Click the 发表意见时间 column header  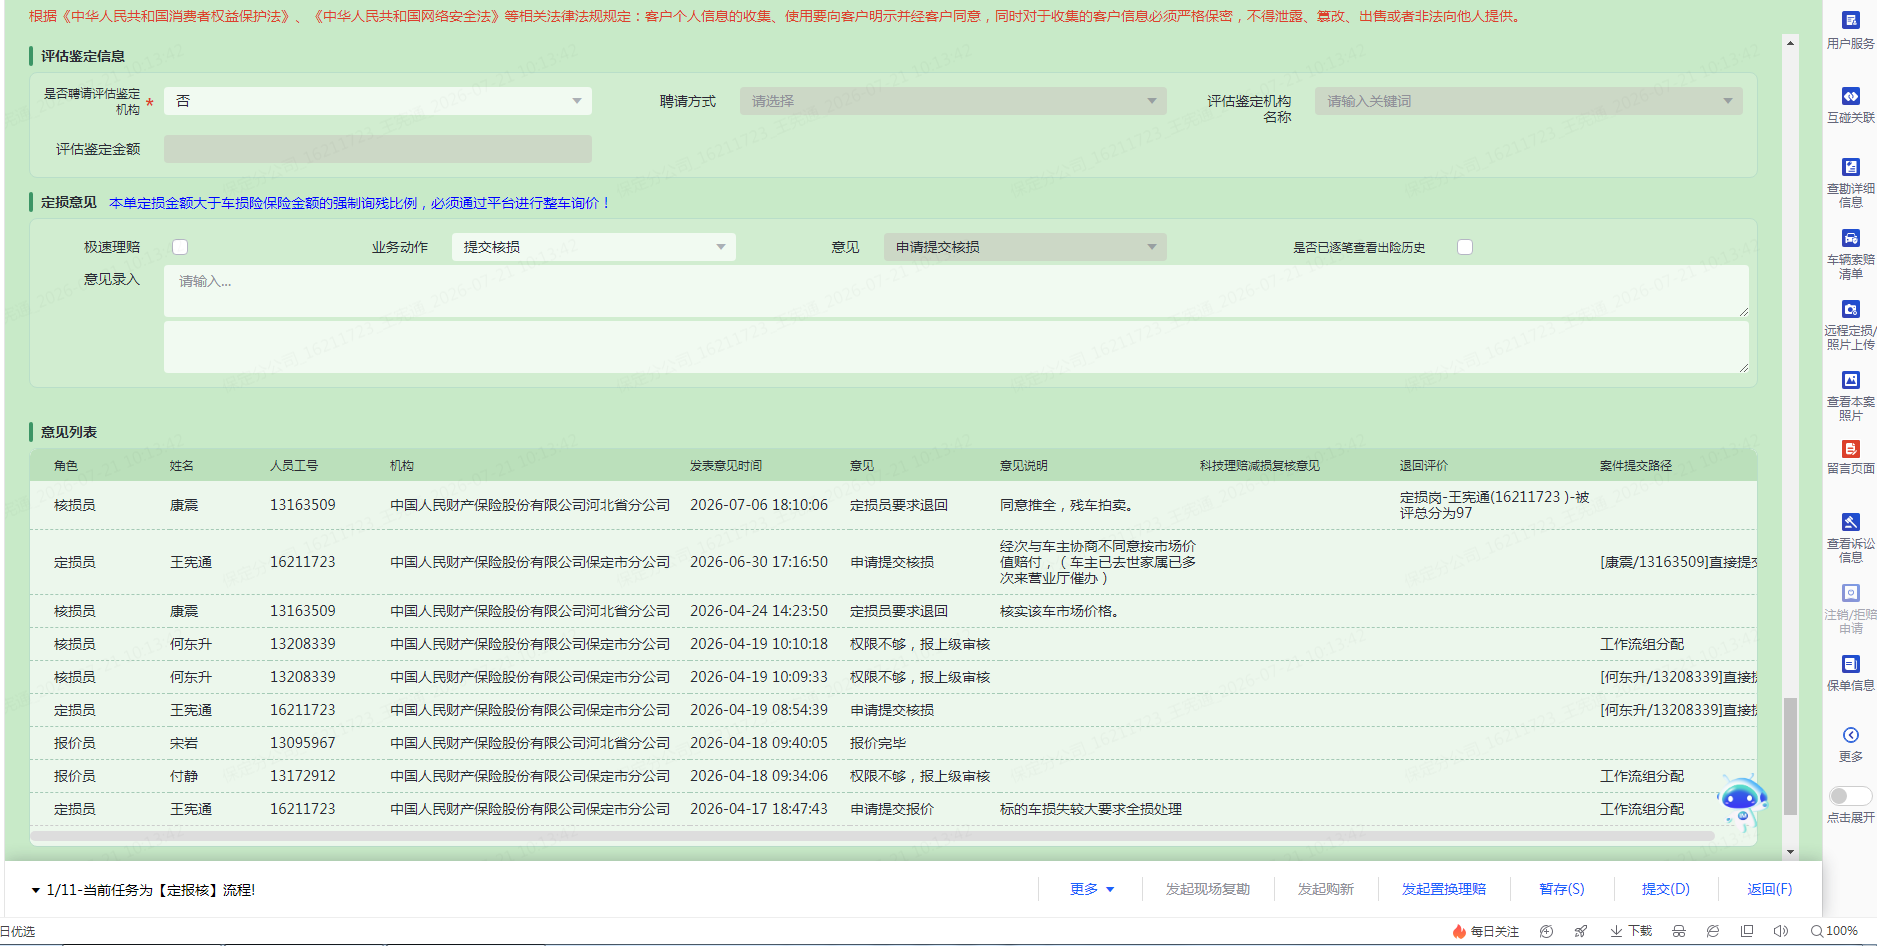pos(726,466)
